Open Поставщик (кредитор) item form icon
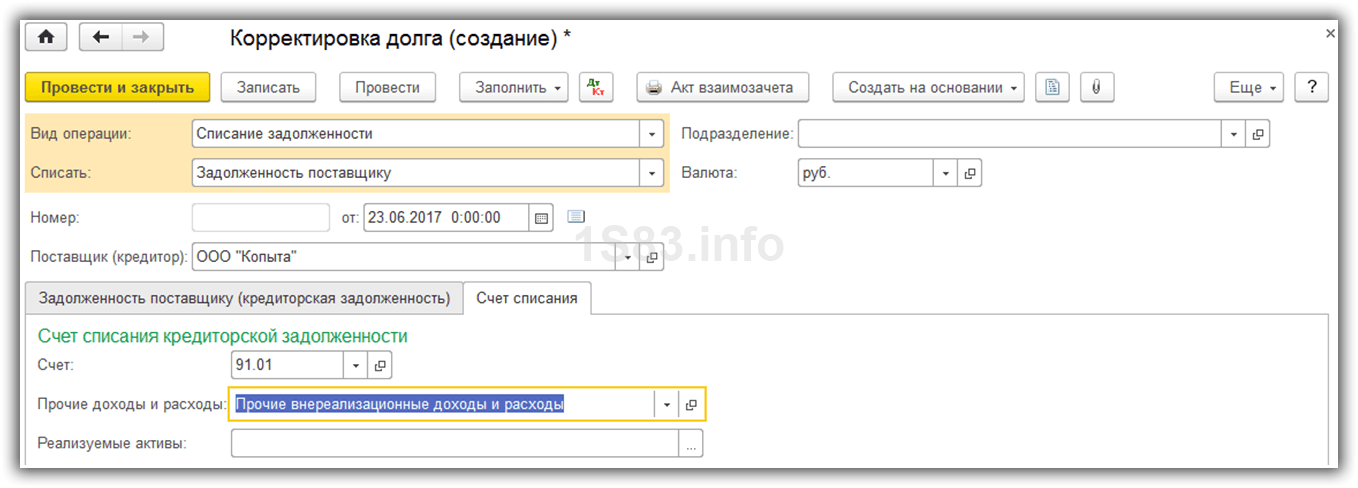Screen dimensions: 1358x488 (652, 257)
